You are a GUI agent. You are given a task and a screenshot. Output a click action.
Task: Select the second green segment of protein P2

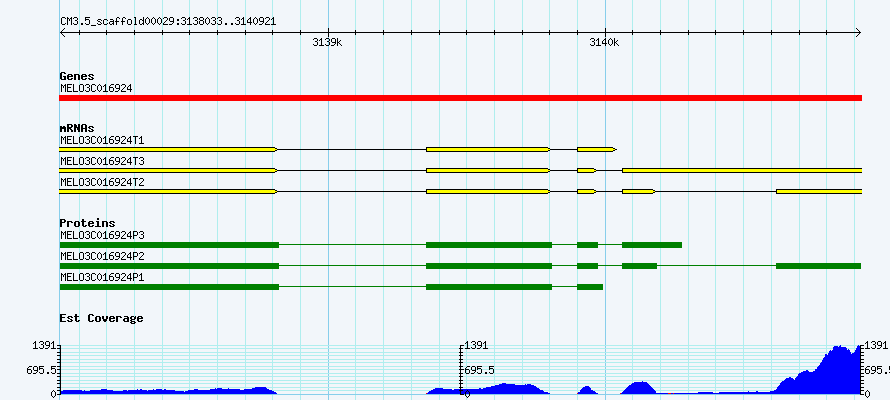pos(489,266)
